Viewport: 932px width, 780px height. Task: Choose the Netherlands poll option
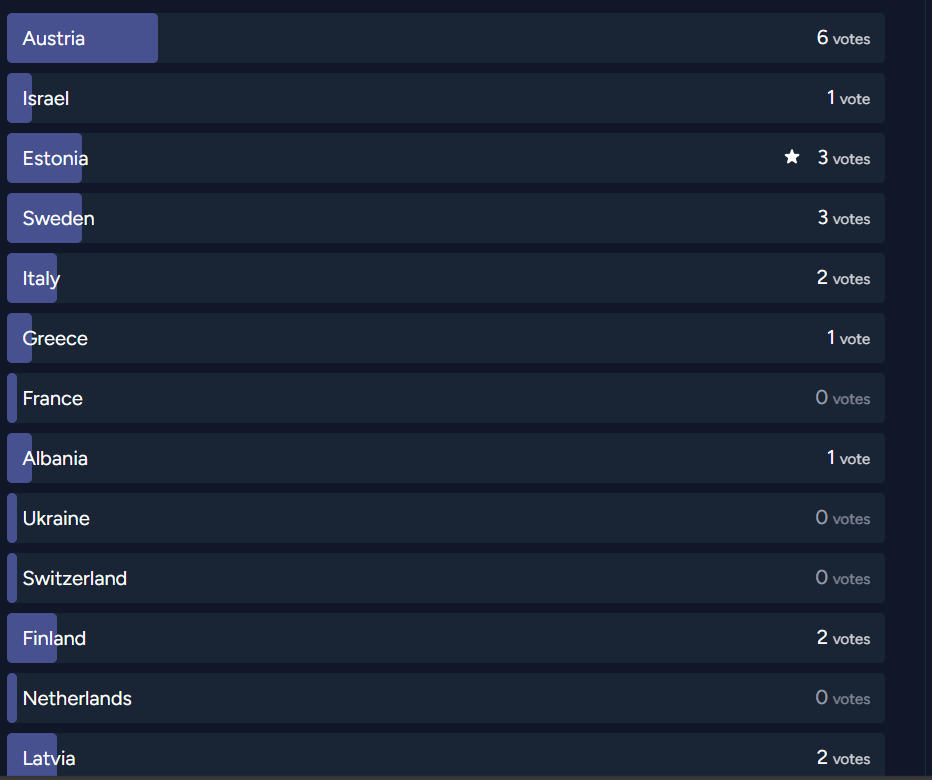pos(446,699)
